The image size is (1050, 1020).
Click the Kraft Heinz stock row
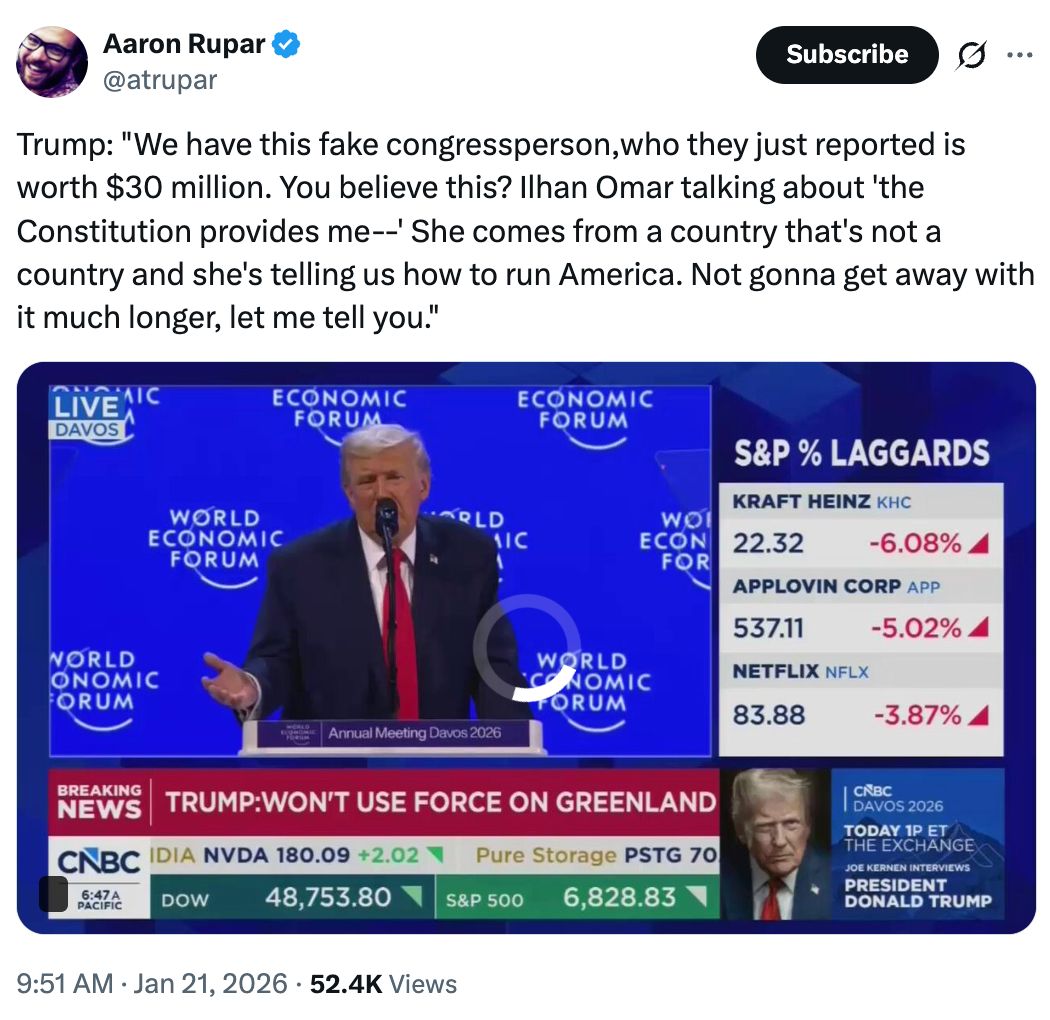[861, 524]
